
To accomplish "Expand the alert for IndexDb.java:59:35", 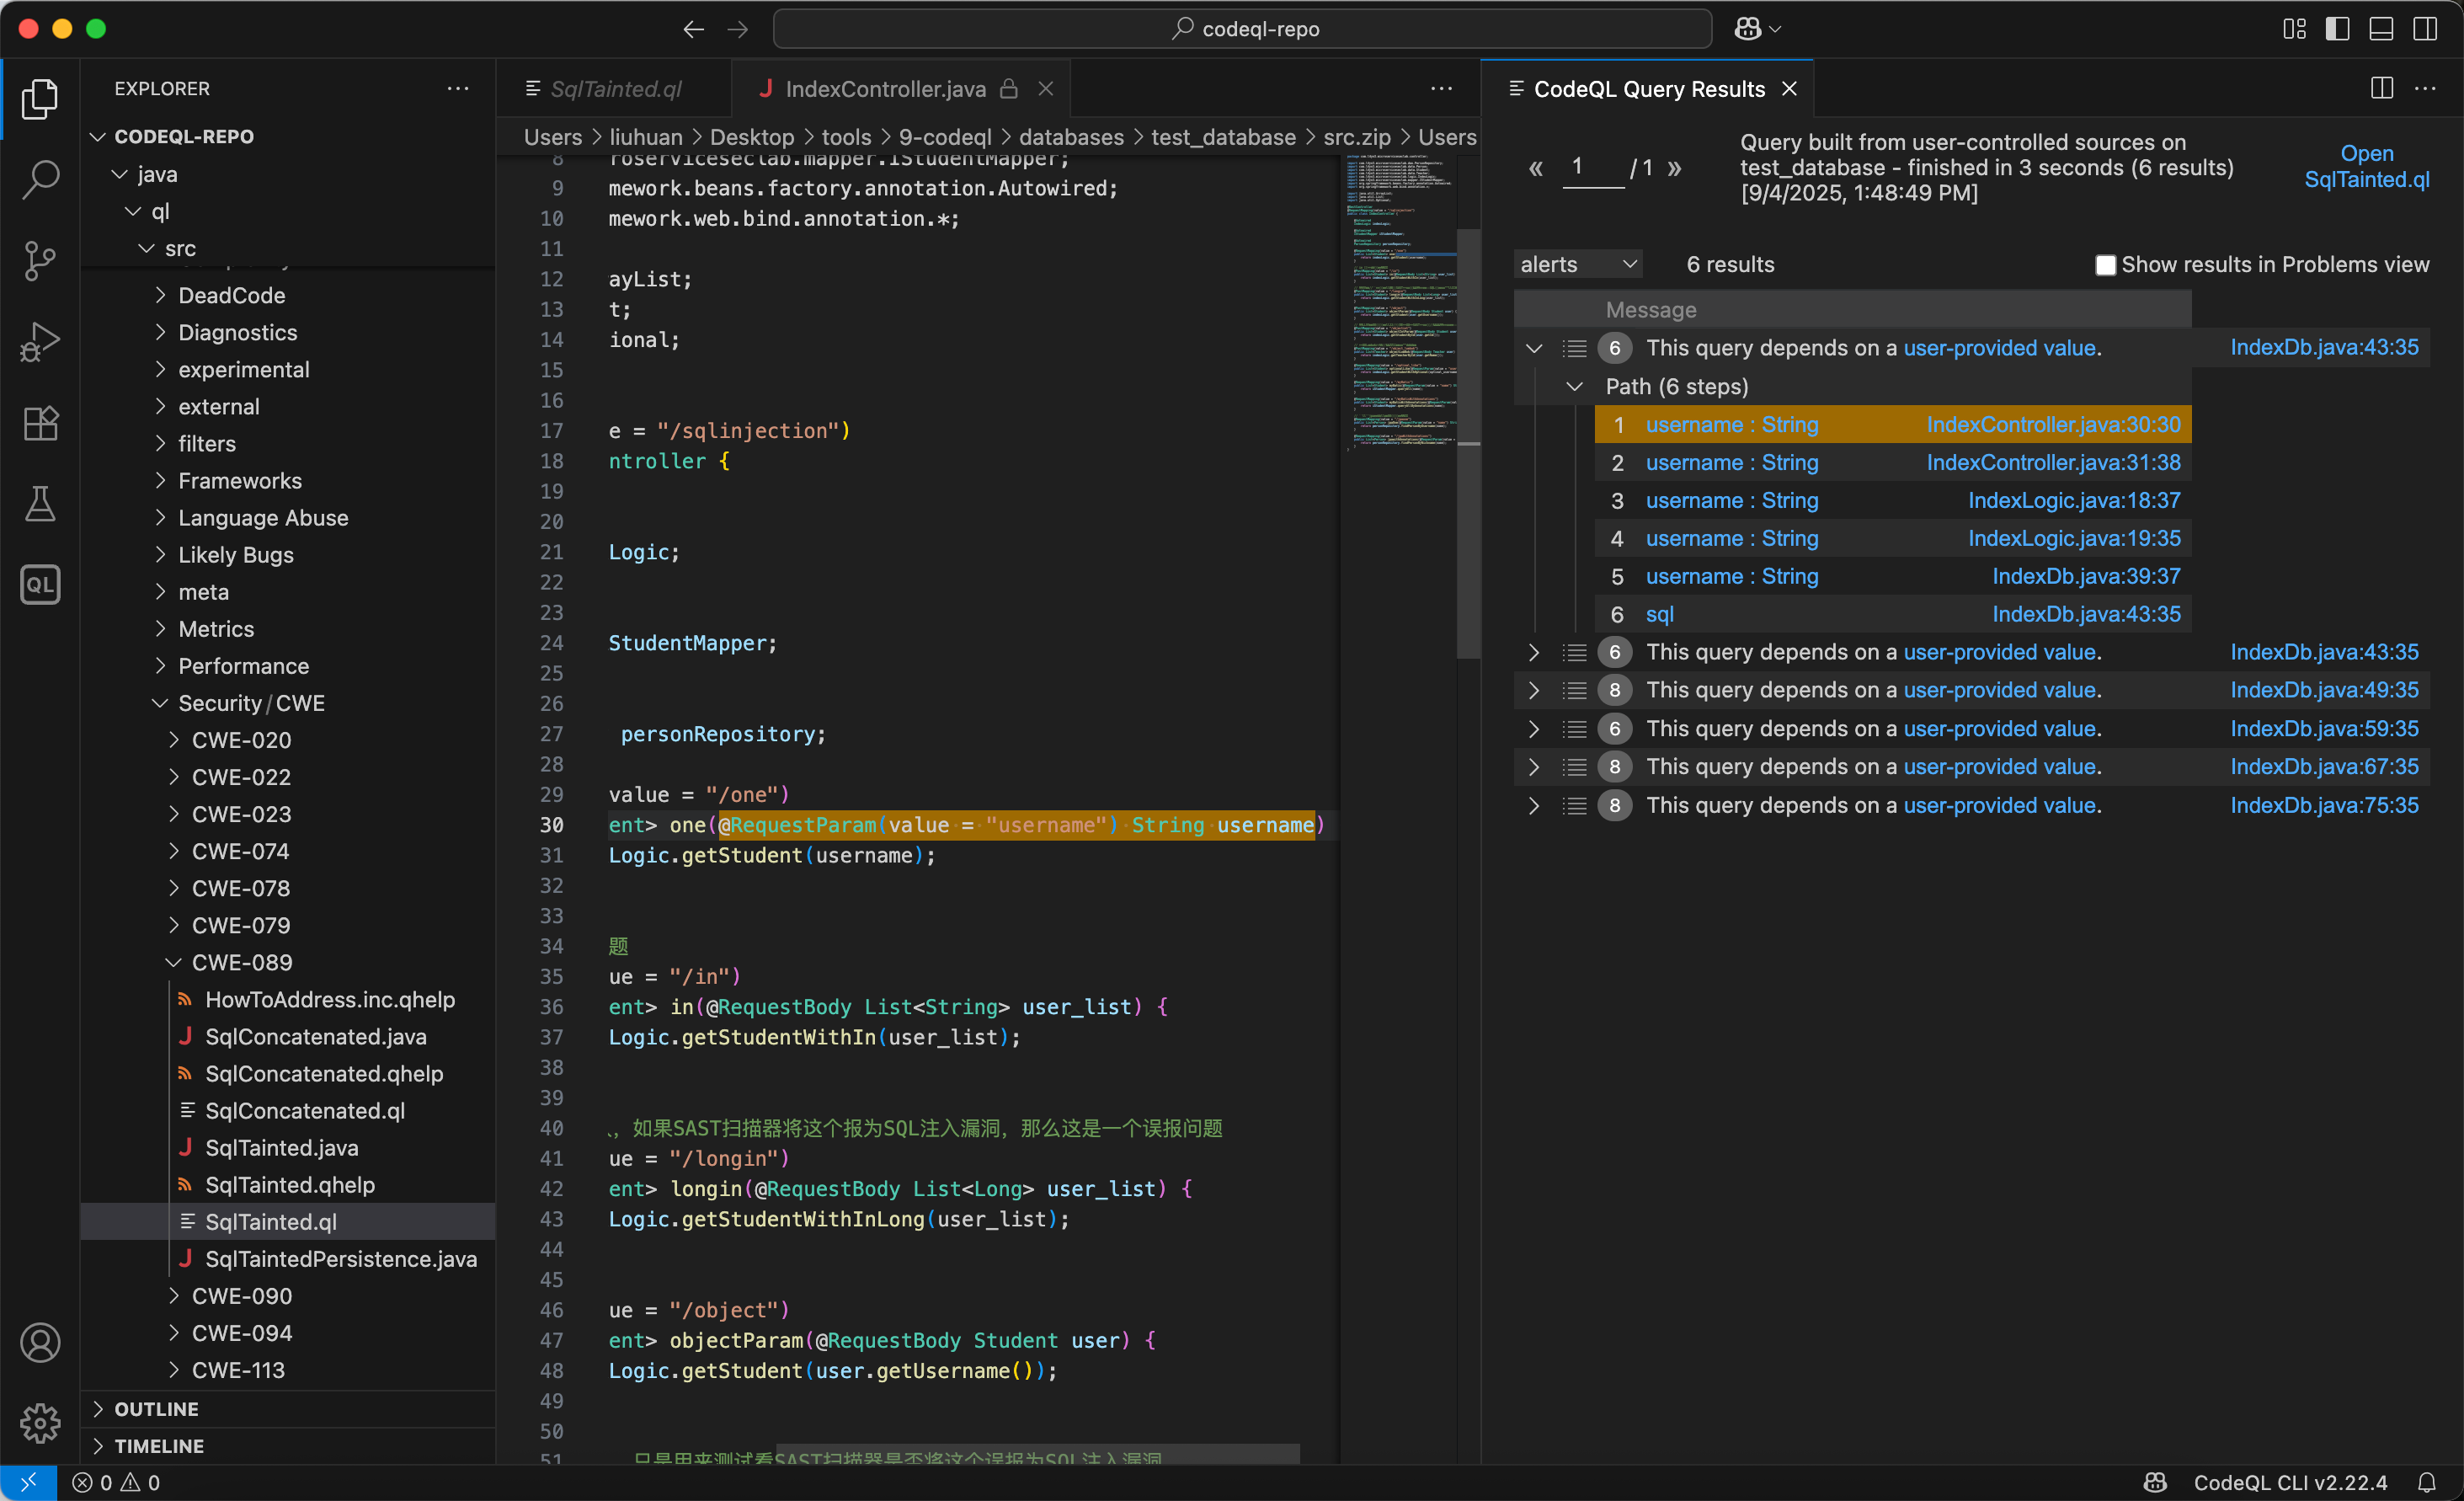I will 1534,728.
